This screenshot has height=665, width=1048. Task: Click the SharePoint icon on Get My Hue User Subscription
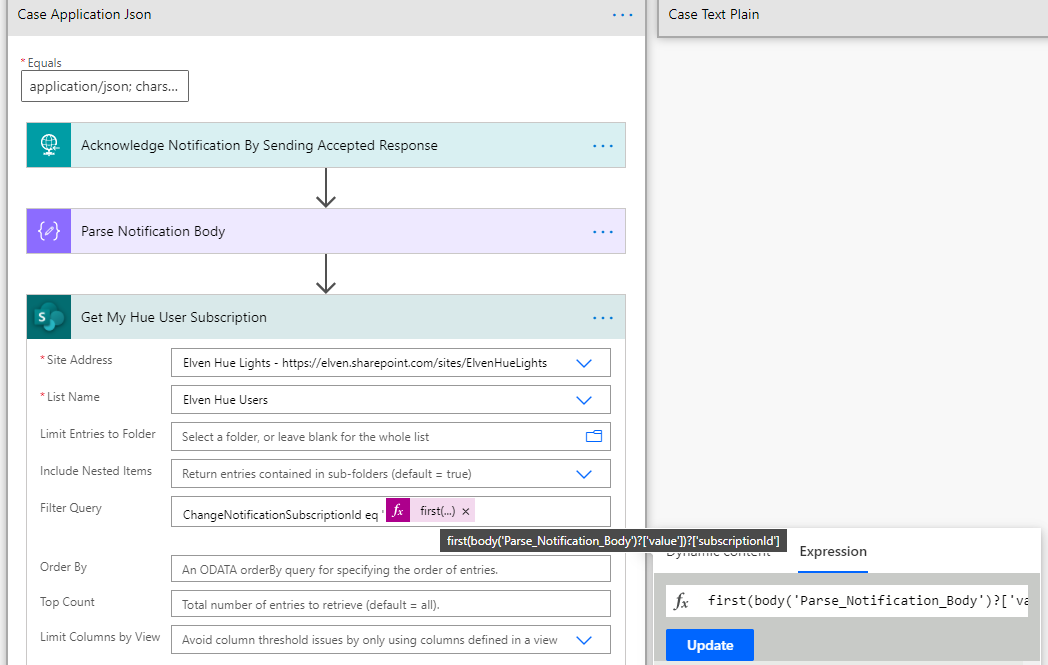[x=49, y=317]
